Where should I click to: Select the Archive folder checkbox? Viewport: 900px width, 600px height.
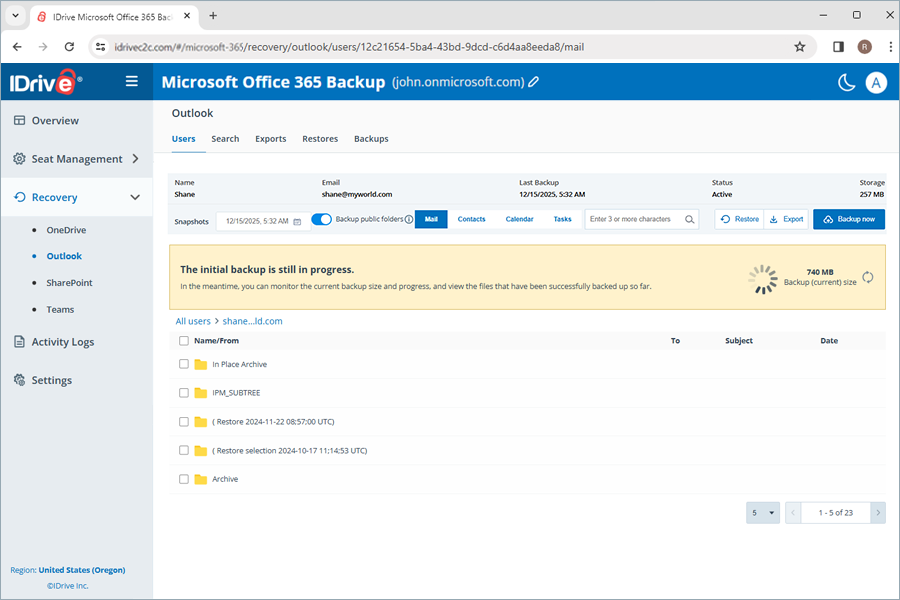[x=184, y=479]
